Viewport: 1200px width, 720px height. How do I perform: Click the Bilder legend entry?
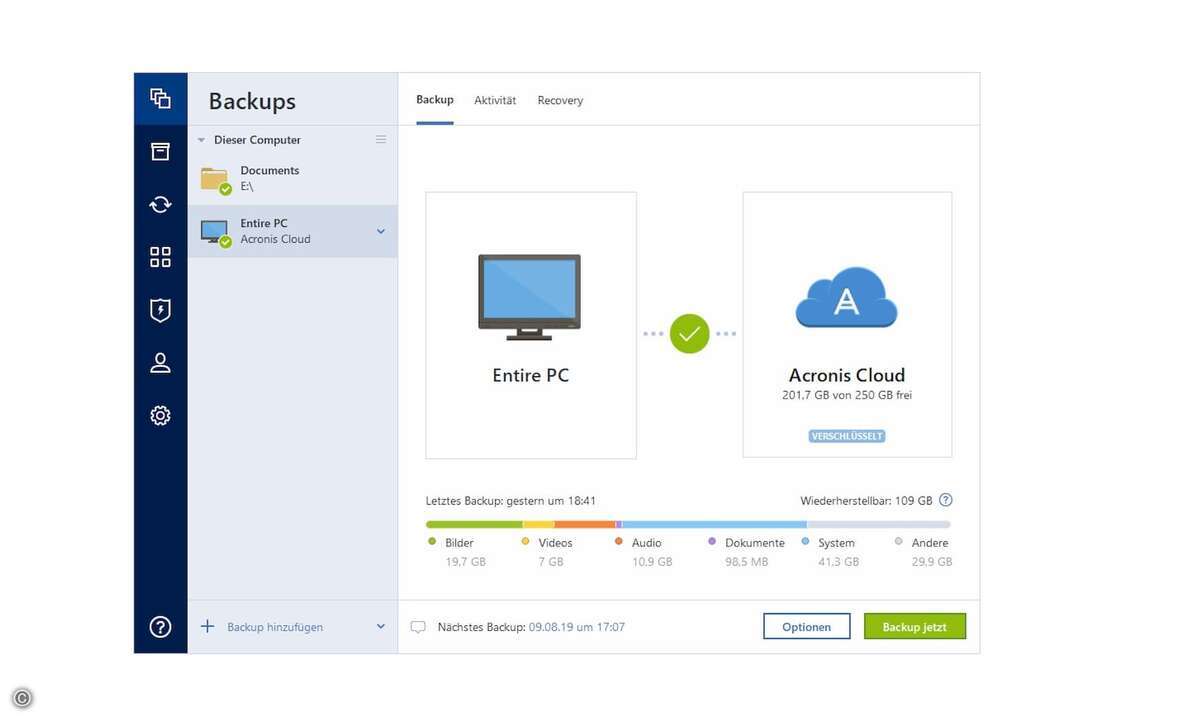tap(456, 552)
